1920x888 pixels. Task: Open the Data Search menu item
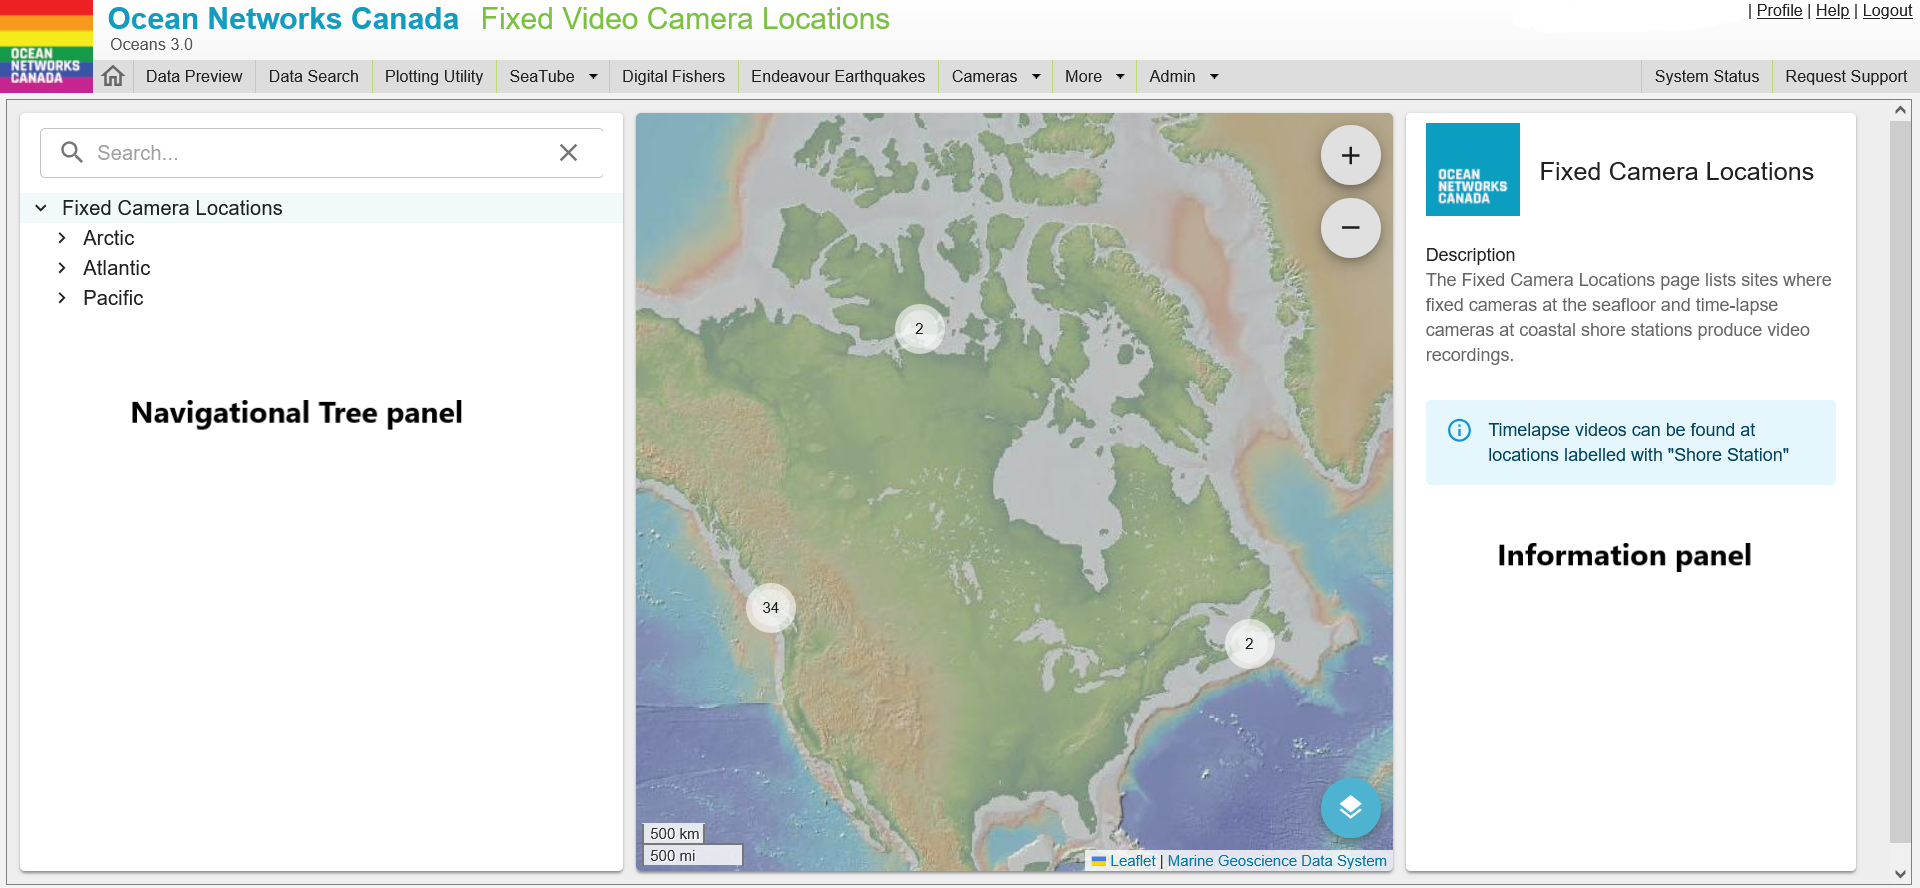tap(313, 76)
